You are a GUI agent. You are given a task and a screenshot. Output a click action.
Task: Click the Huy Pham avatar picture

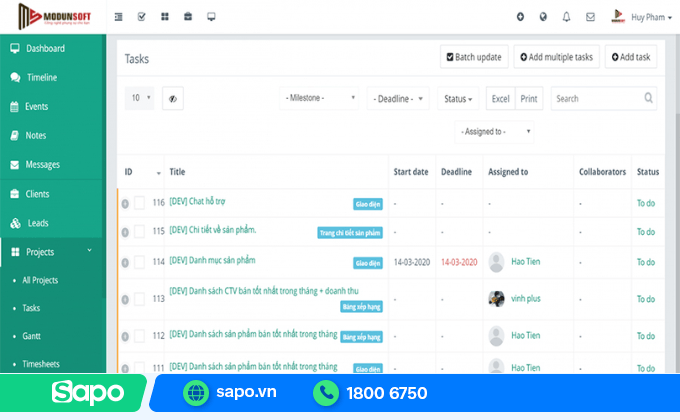tap(618, 16)
